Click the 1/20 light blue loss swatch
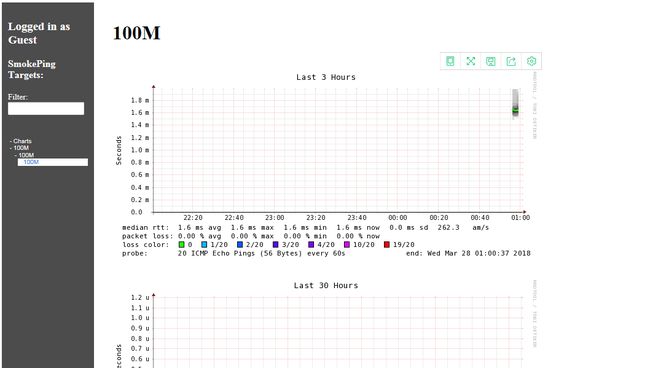This screenshot has height=368, width=650. 204,245
